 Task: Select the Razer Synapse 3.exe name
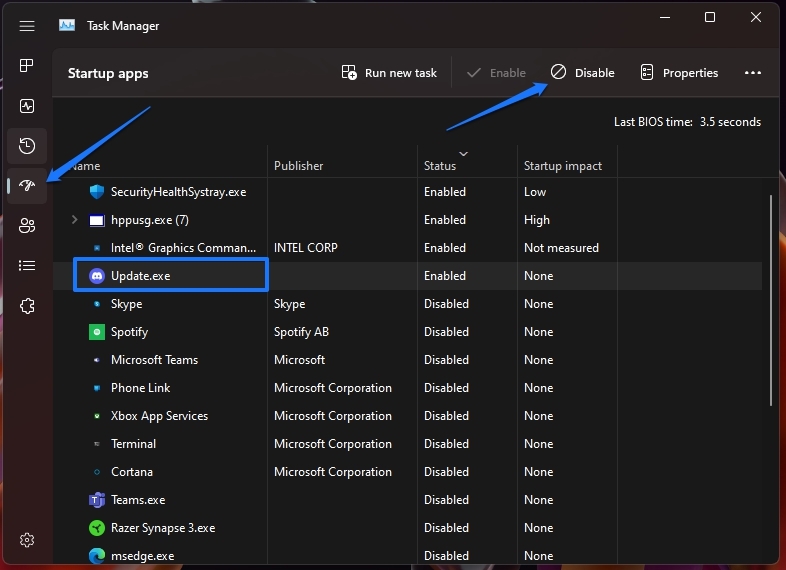tap(163, 528)
